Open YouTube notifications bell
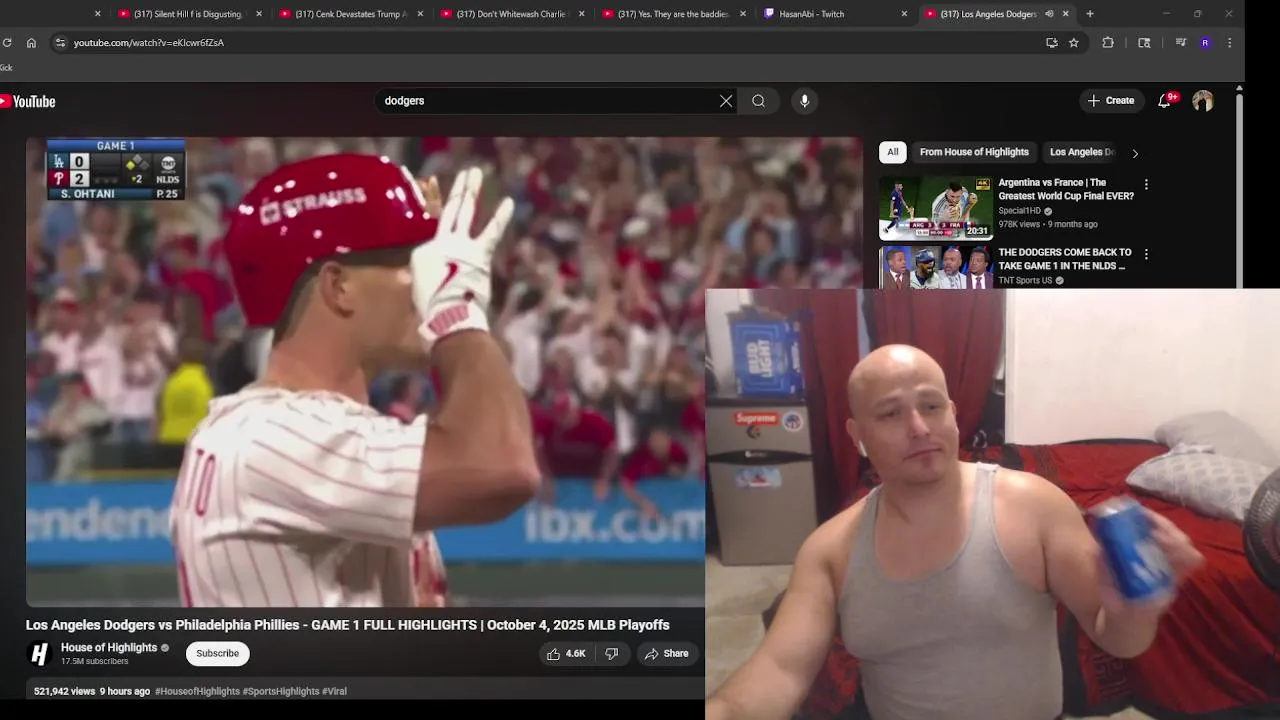The image size is (1280, 720). coord(1165,101)
